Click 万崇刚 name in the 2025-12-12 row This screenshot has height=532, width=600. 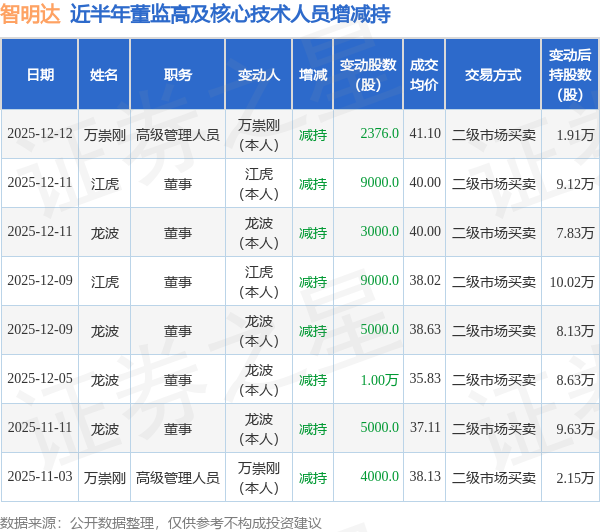104,135
